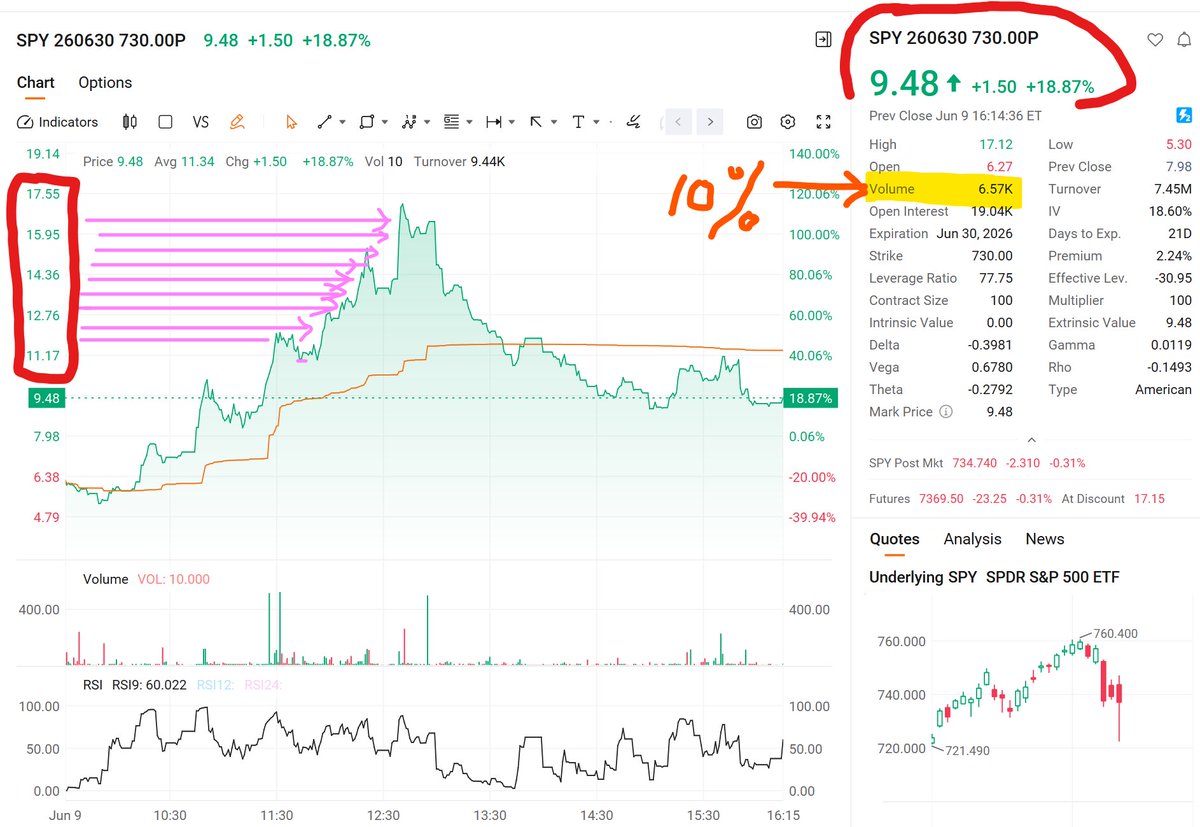Open chart settings gear

click(x=788, y=122)
